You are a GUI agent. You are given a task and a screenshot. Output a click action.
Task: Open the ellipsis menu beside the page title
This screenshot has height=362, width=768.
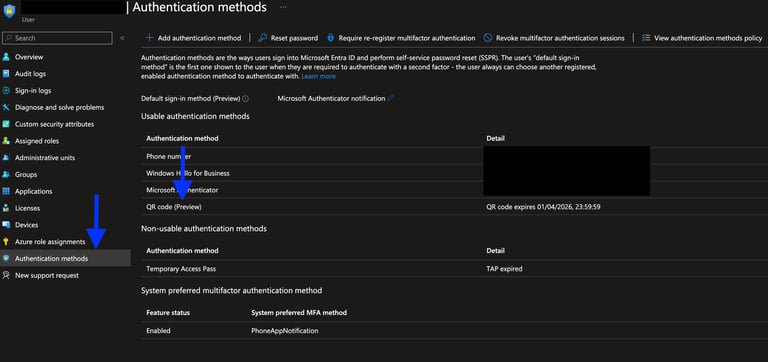click(x=283, y=7)
